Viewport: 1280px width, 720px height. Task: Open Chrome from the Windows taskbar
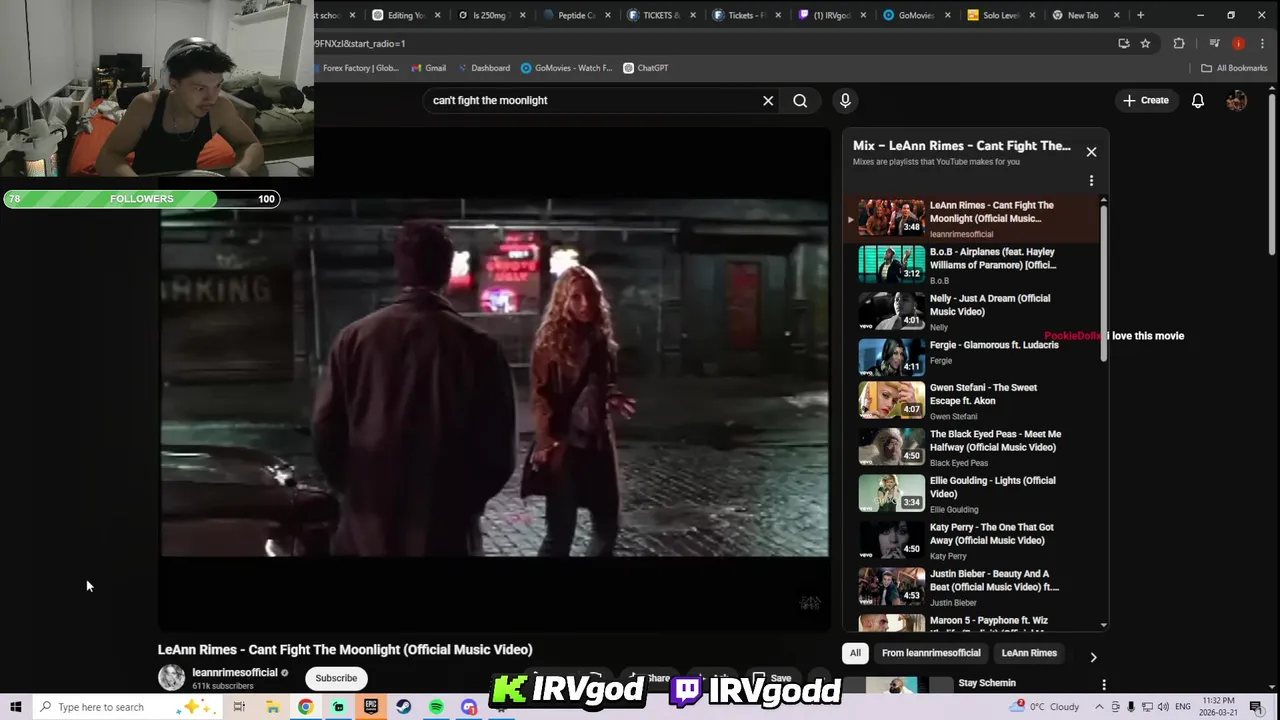tap(305, 707)
